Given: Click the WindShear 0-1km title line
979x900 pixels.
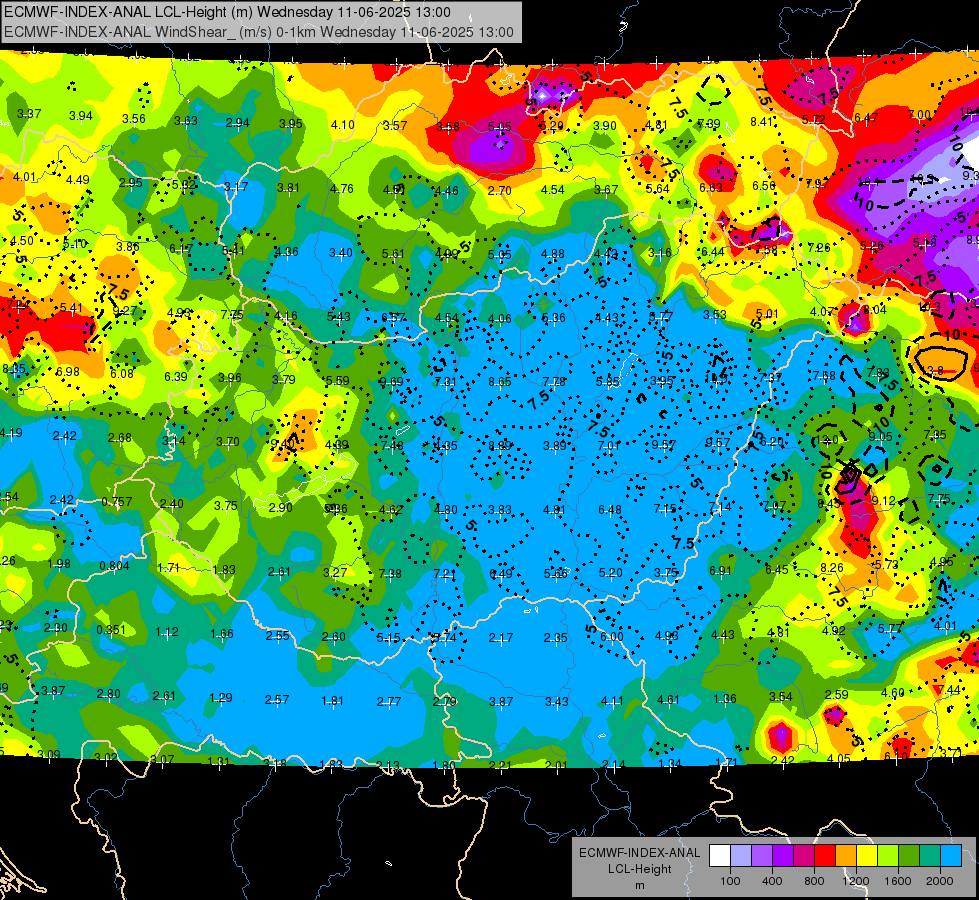Looking at the screenshot, I should (258, 32).
